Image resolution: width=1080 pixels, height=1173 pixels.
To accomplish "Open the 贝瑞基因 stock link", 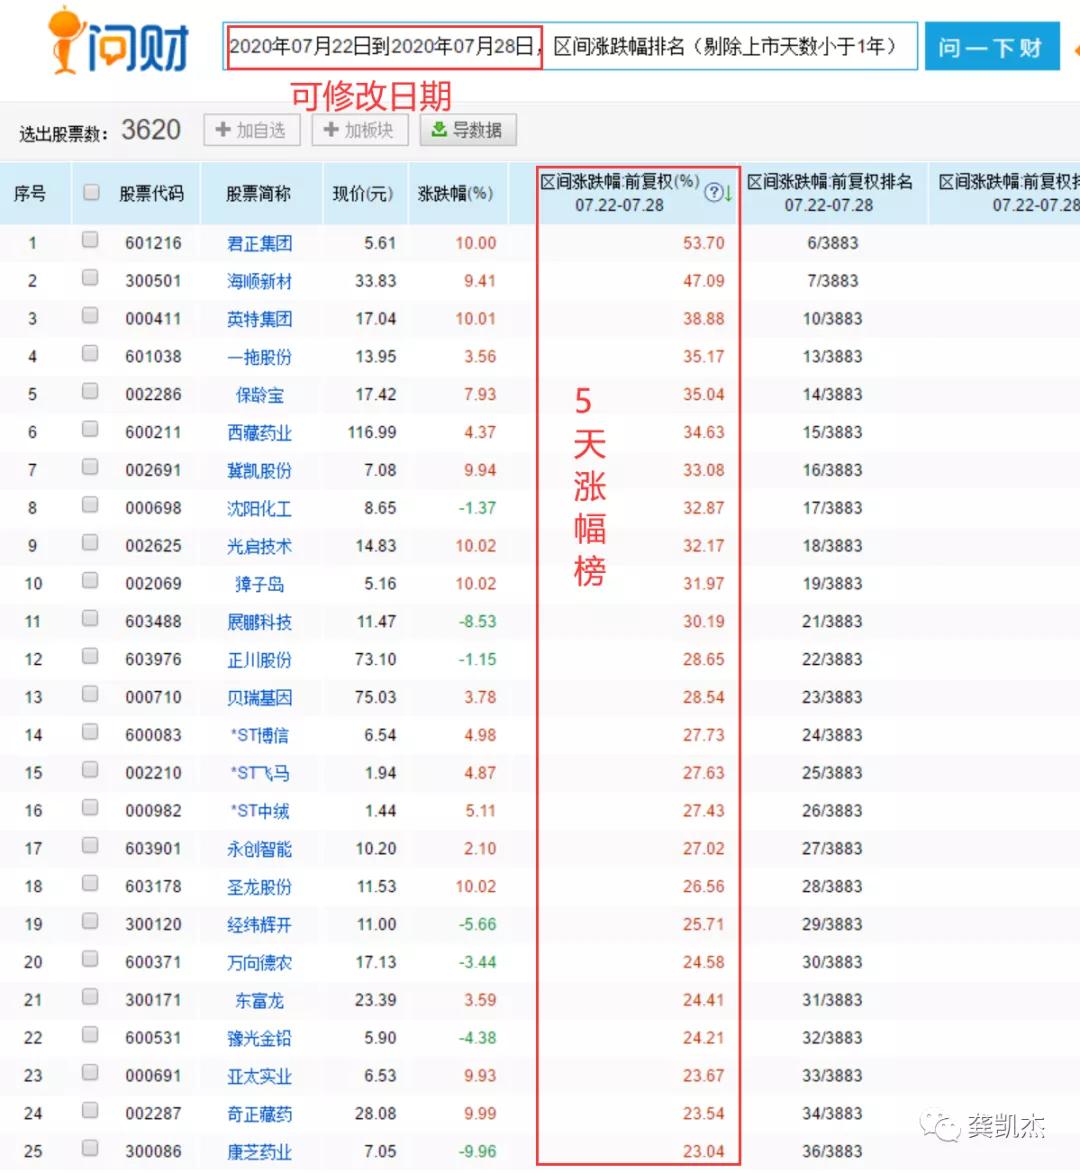I will click(x=260, y=697).
